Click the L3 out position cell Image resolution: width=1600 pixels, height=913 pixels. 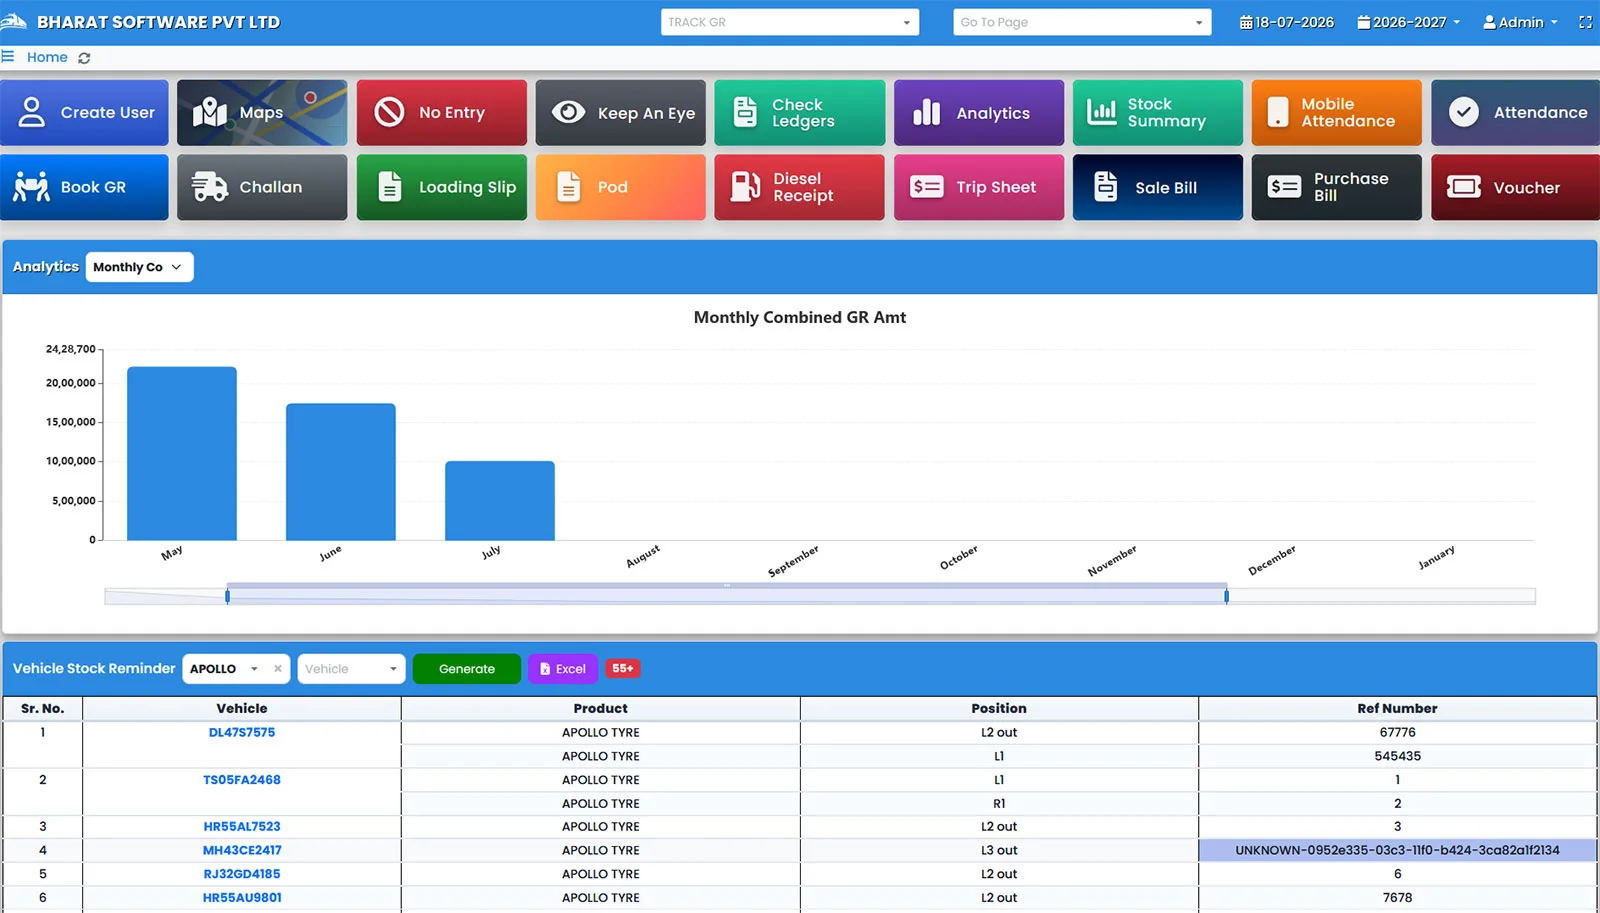[x=999, y=851]
